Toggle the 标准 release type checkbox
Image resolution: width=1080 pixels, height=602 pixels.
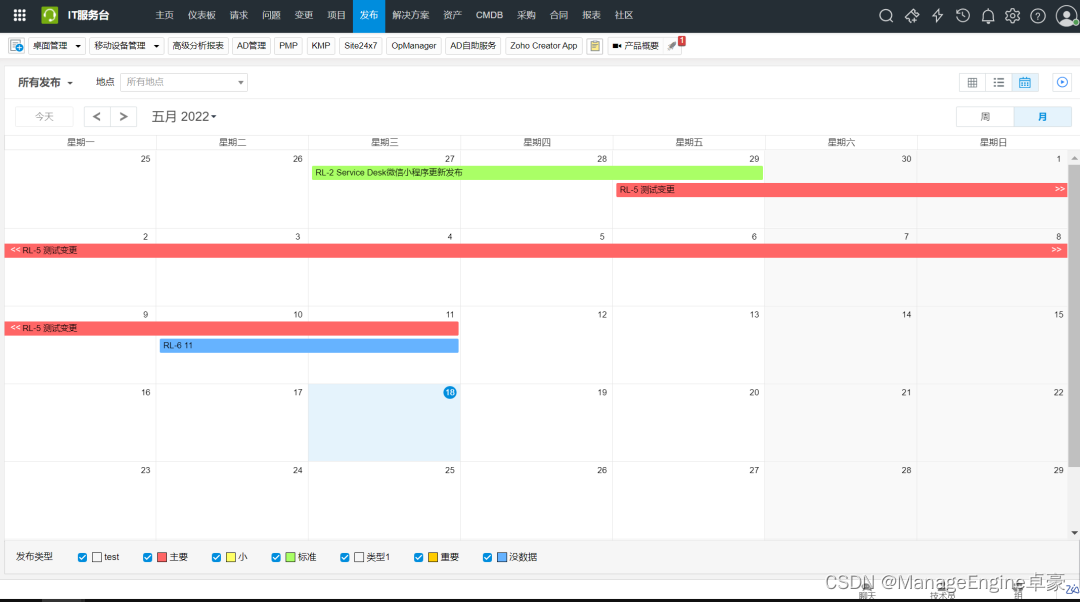pyautogui.click(x=276, y=557)
